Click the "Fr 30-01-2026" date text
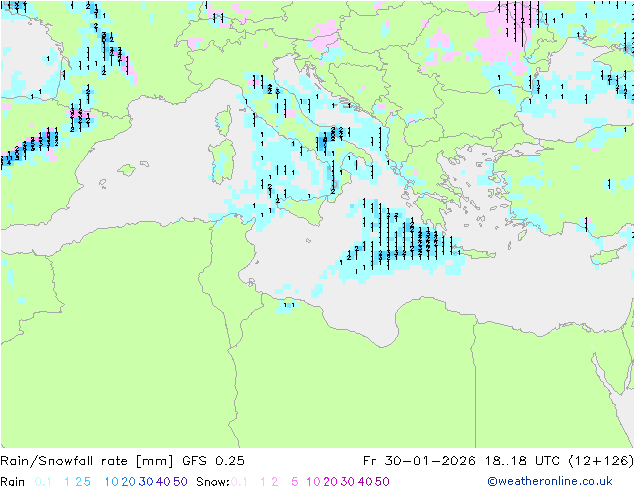This screenshot has width=634, height=490. pyautogui.click(x=419, y=461)
